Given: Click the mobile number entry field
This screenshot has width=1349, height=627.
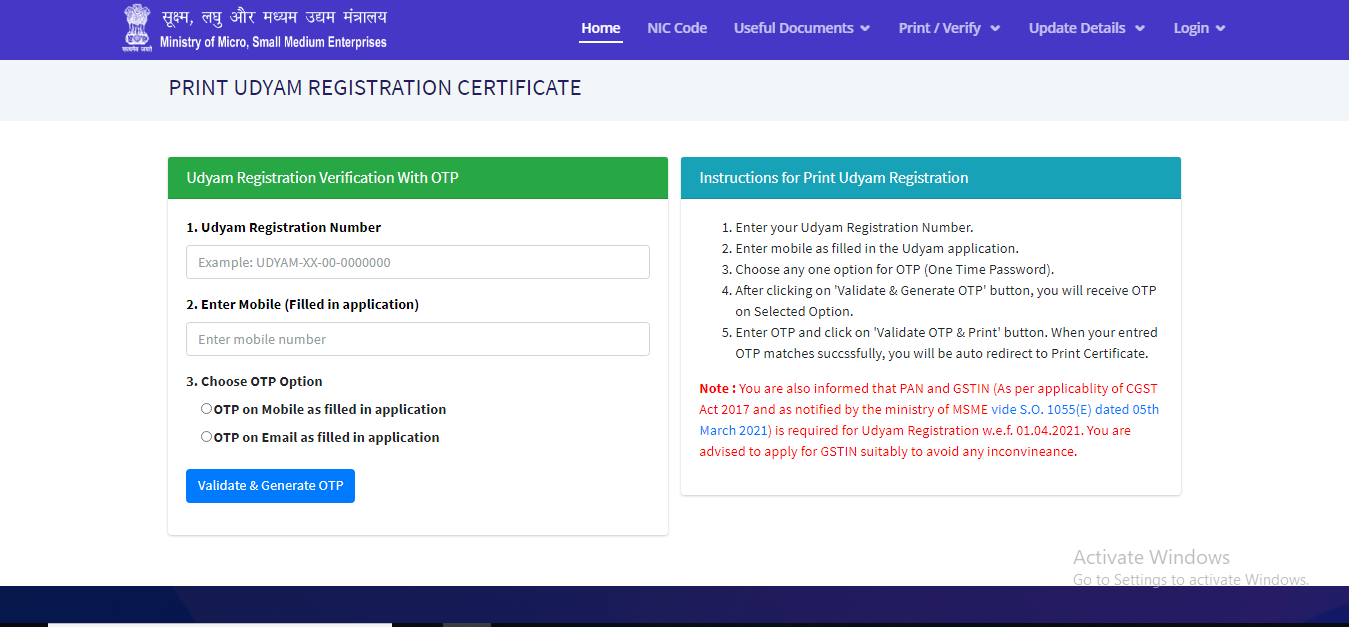Looking at the screenshot, I should (x=417, y=338).
